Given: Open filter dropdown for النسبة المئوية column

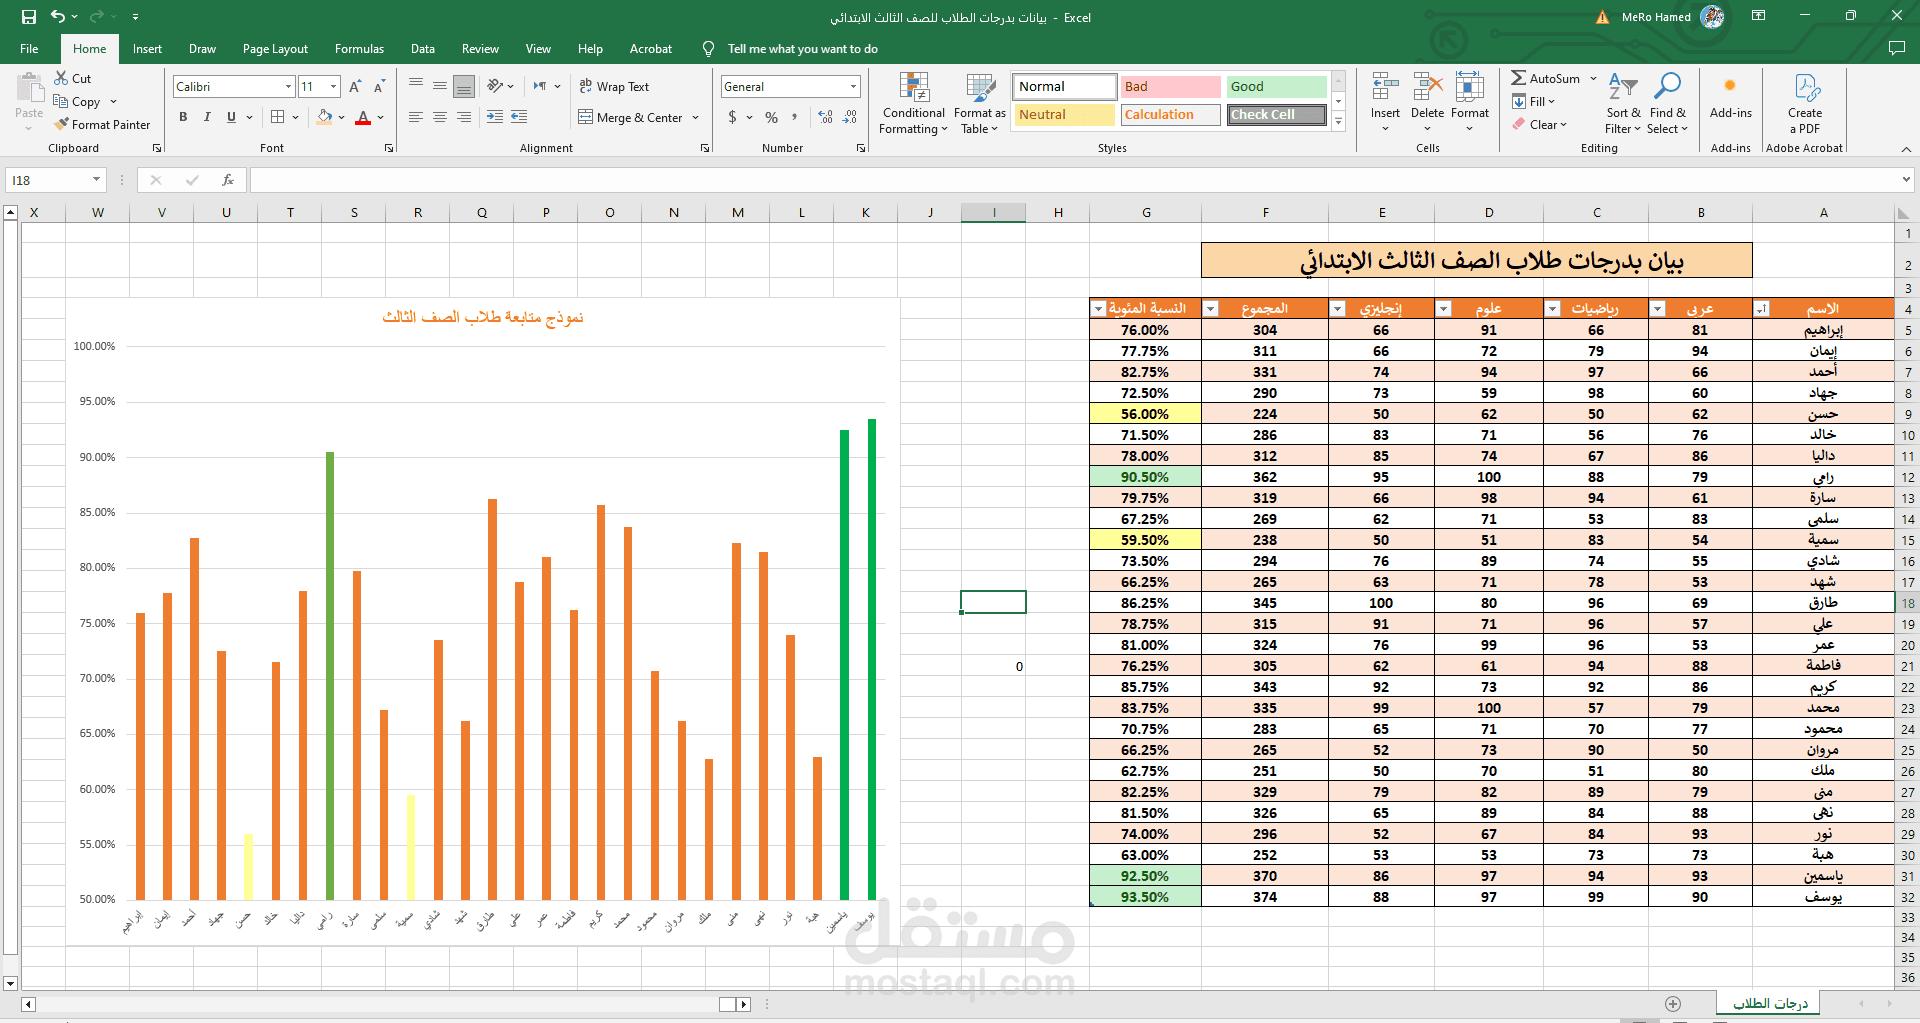Looking at the screenshot, I should pos(1098,309).
